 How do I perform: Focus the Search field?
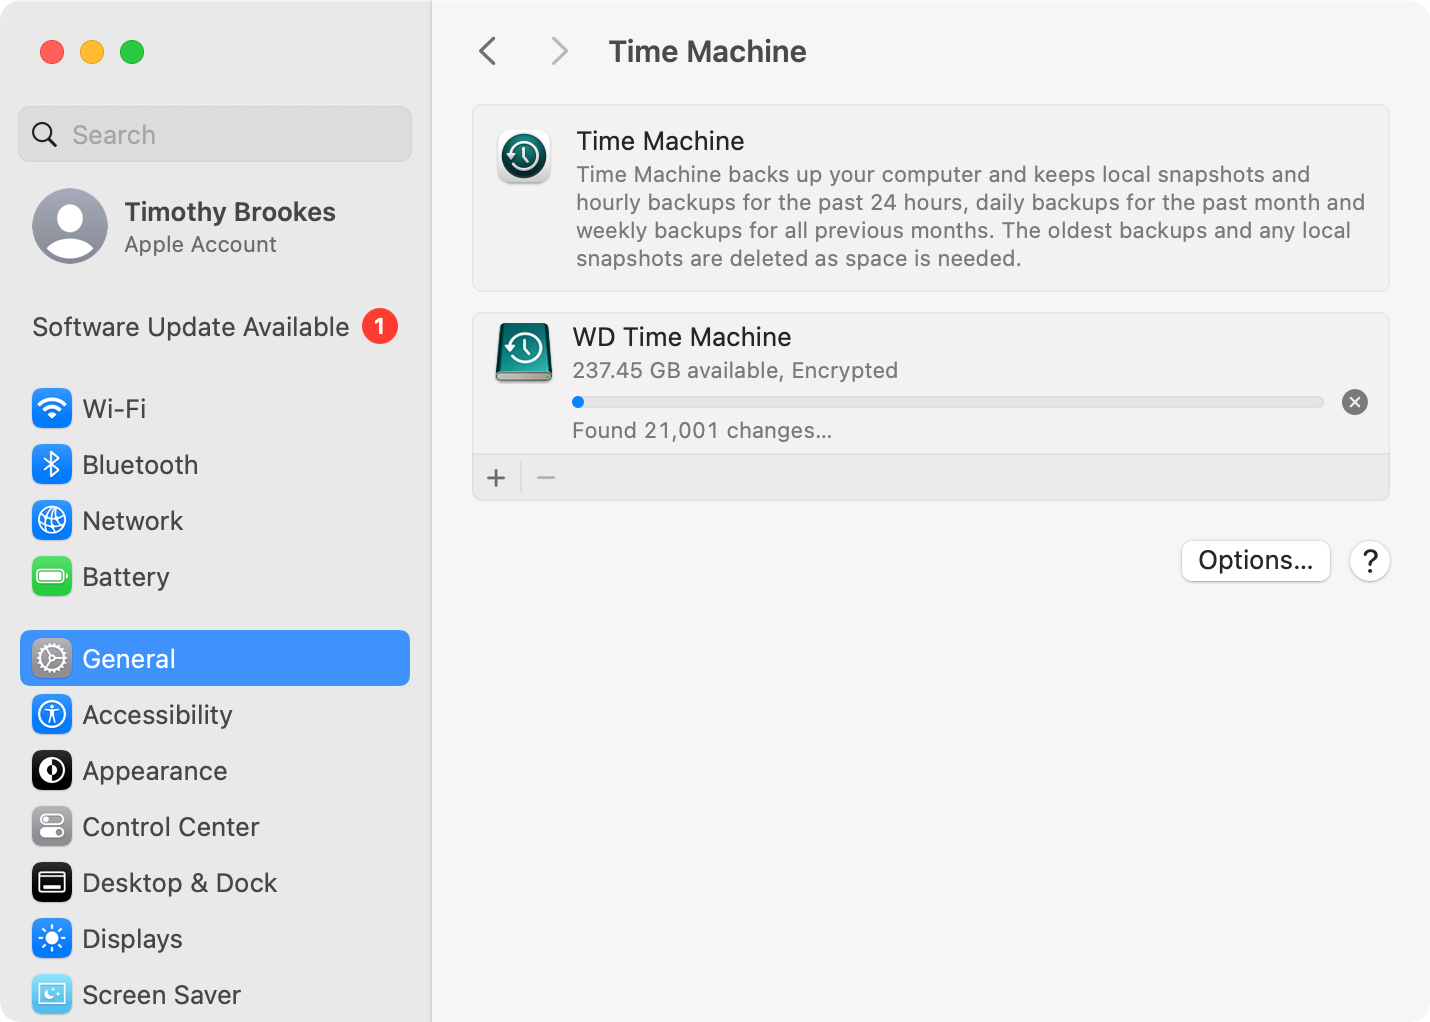pyautogui.click(x=215, y=134)
